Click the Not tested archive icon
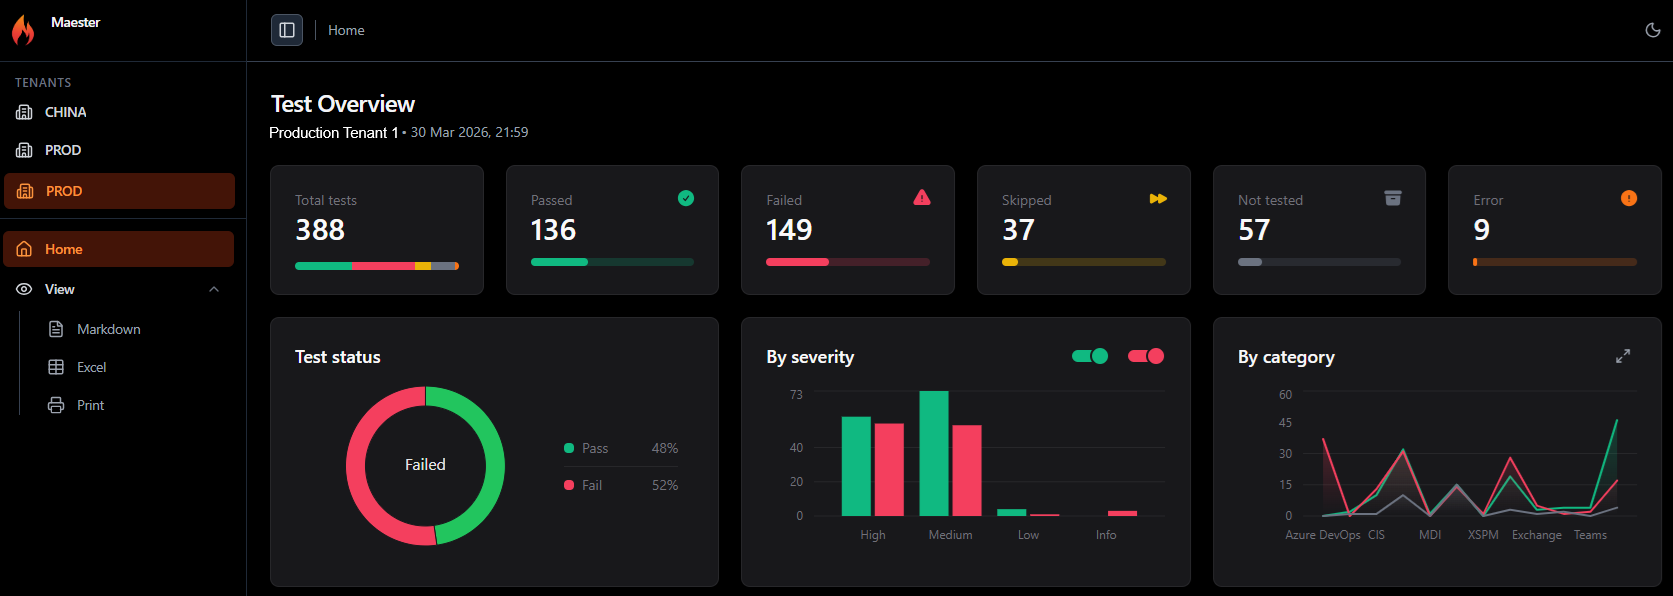This screenshot has height=596, width=1673. click(x=1392, y=198)
